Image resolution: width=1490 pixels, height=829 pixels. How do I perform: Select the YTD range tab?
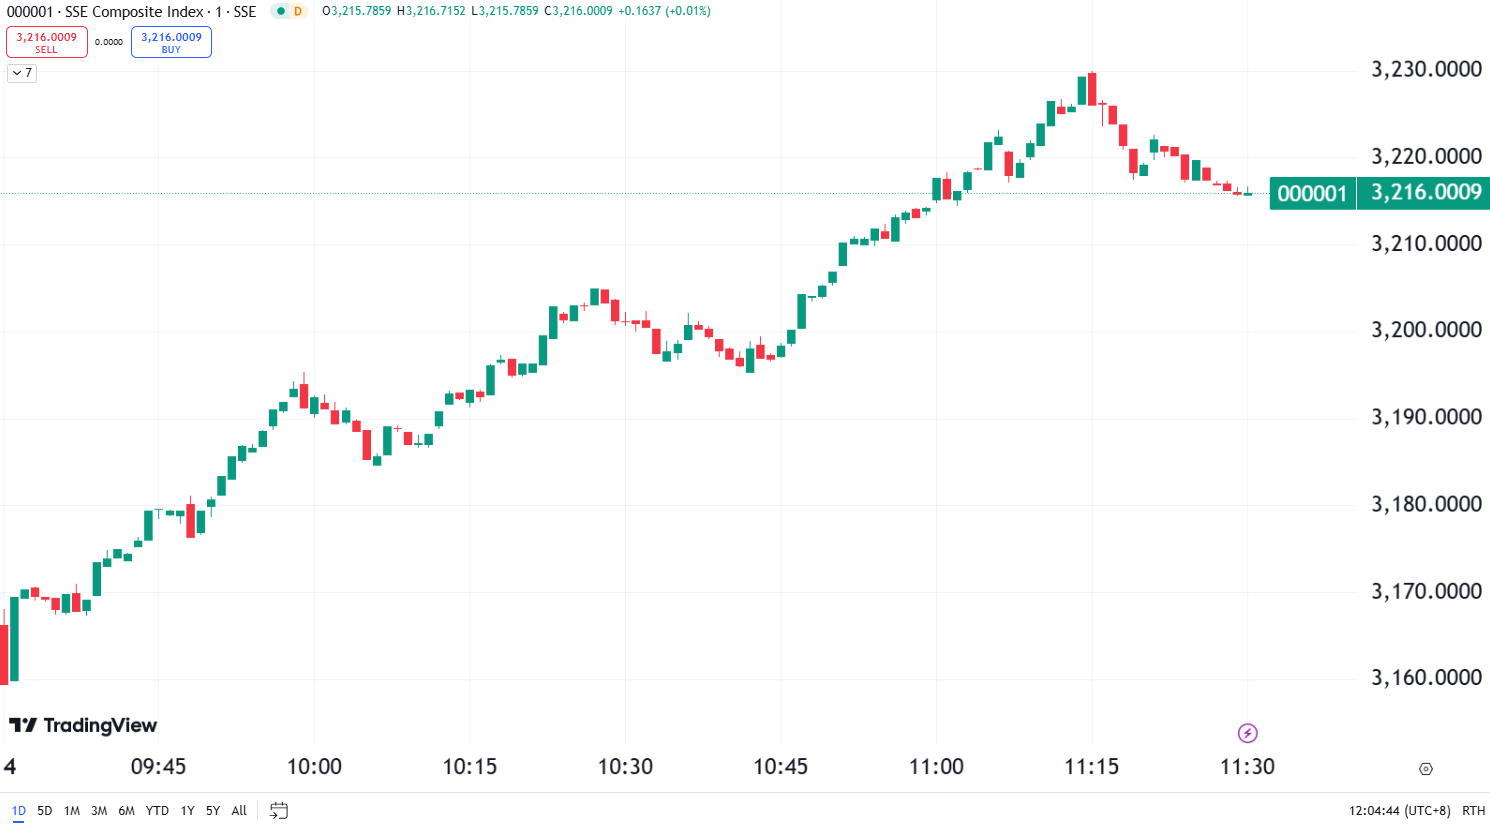pyautogui.click(x=157, y=810)
